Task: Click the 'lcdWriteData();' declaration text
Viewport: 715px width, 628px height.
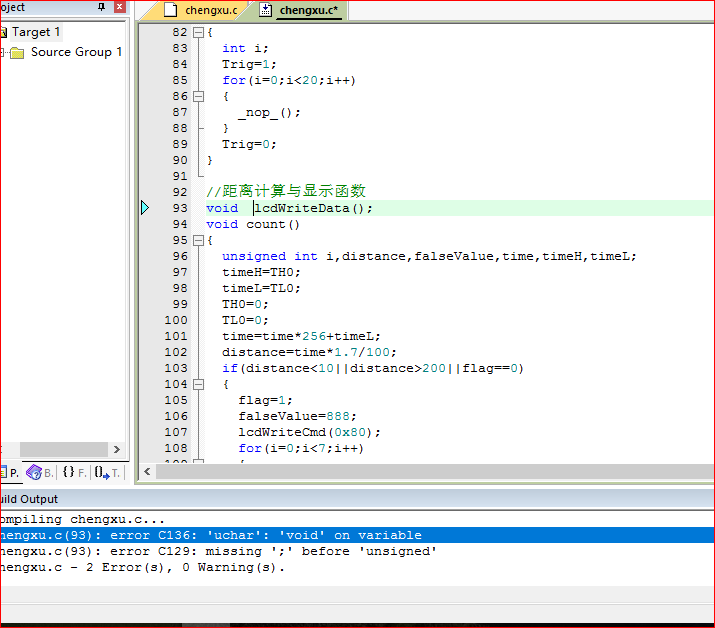Action: 314,208
